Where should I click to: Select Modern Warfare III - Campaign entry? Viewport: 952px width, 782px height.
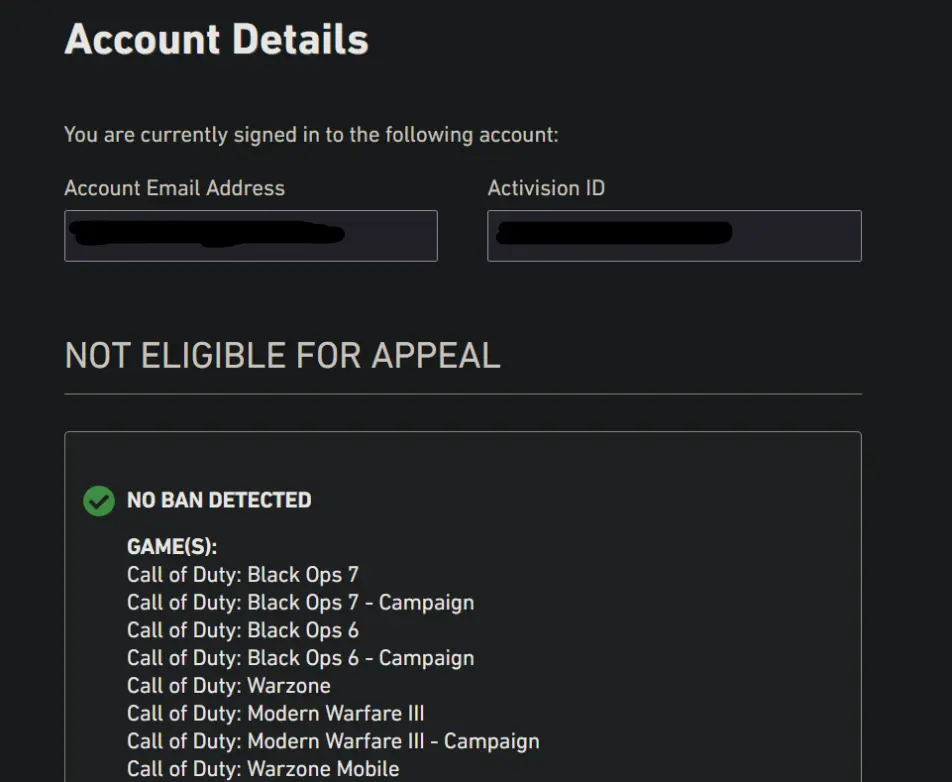[x=333, y=742]
